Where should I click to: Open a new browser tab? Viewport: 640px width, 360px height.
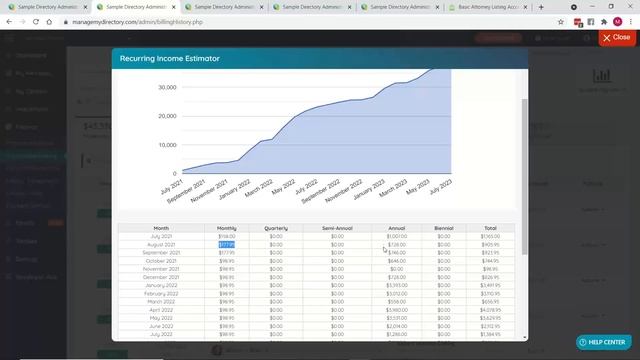[541, 7]
